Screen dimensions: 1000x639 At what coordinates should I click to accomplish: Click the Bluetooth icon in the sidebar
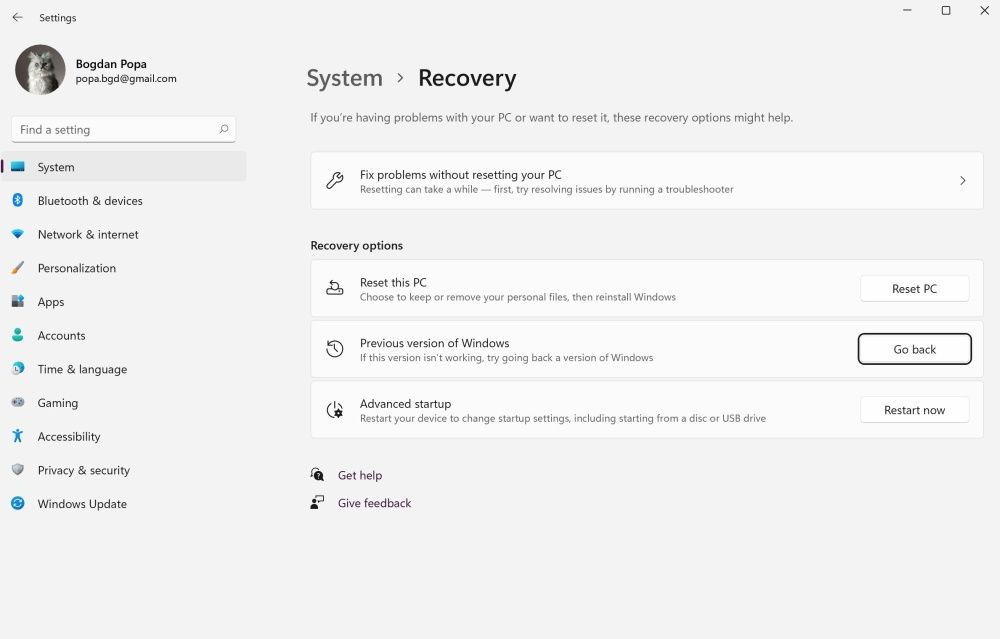tap(18, 200)
